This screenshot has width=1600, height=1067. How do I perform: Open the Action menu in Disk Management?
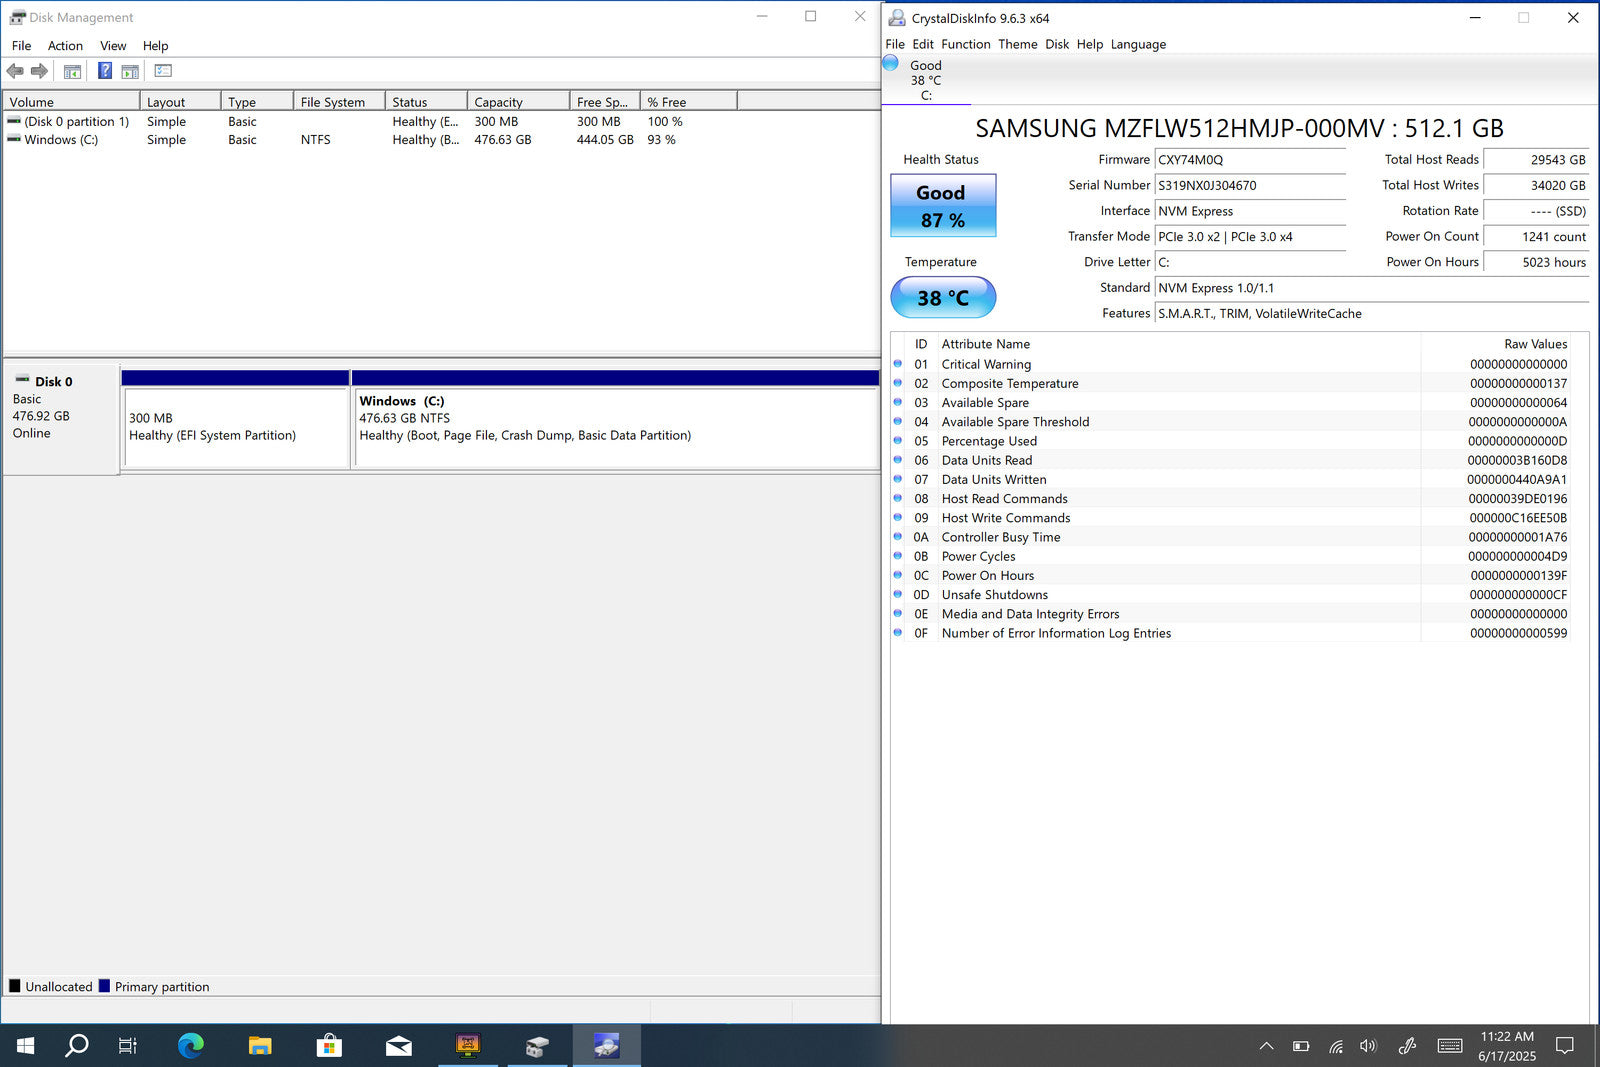point(65,46)
